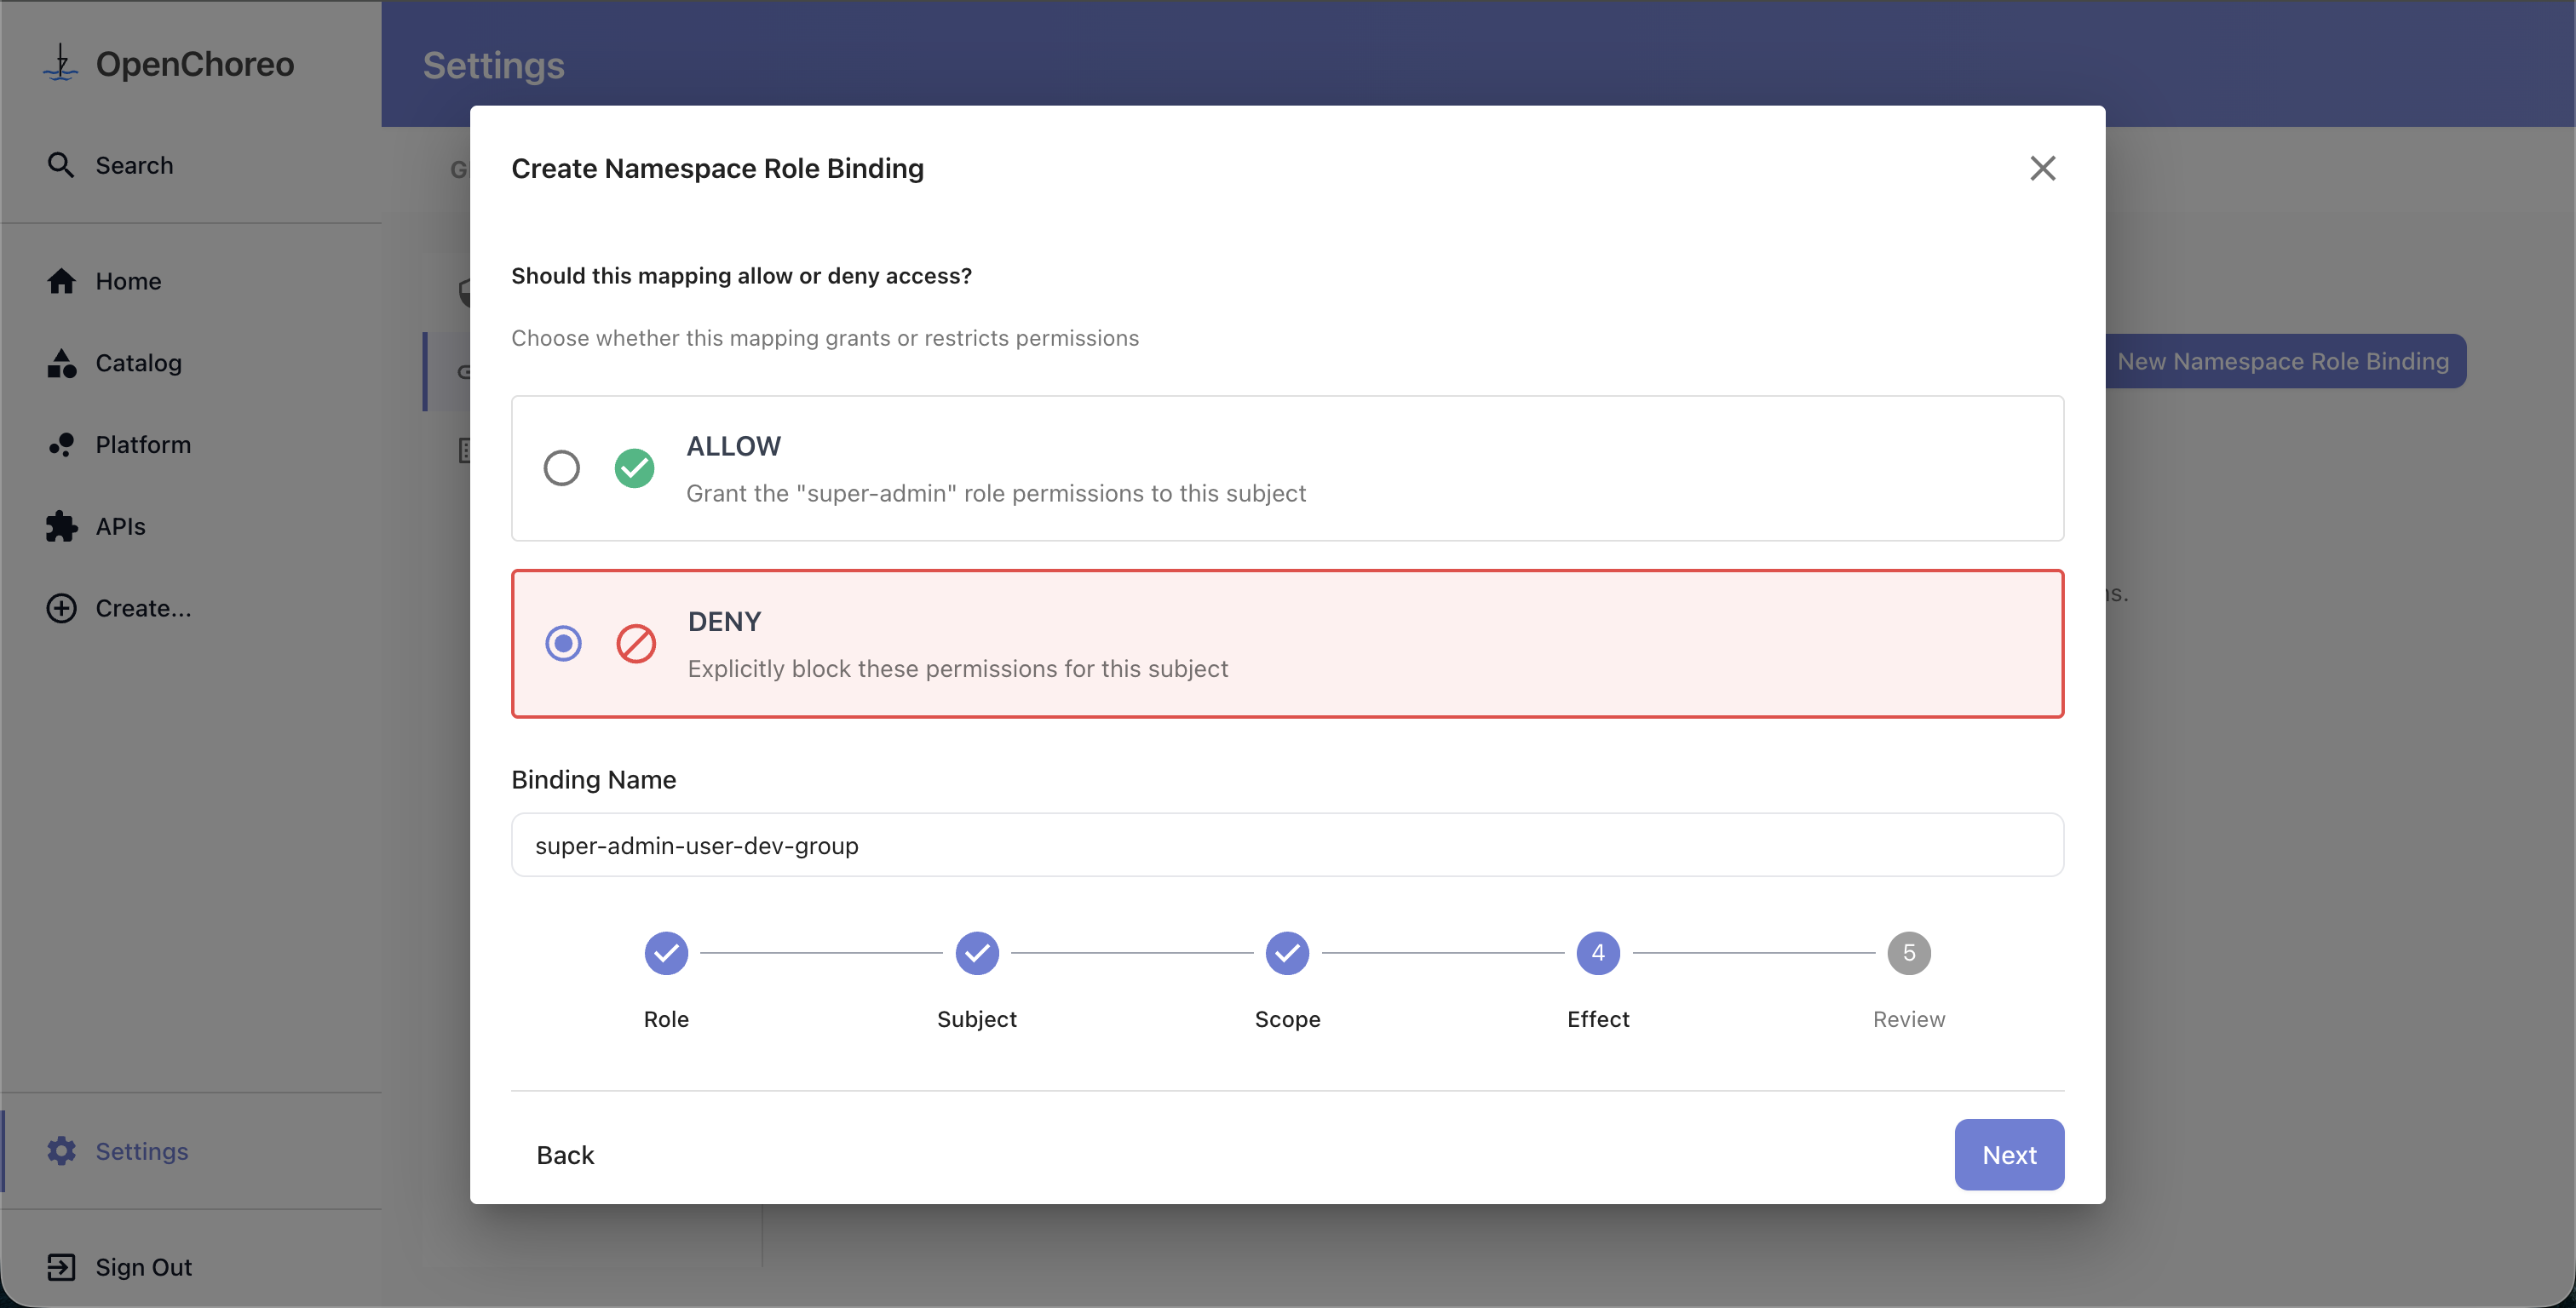Image resolution: width=2576 pixels, height=1308 pixels.
Task: Go to the Role step
Action: point(666,953)
